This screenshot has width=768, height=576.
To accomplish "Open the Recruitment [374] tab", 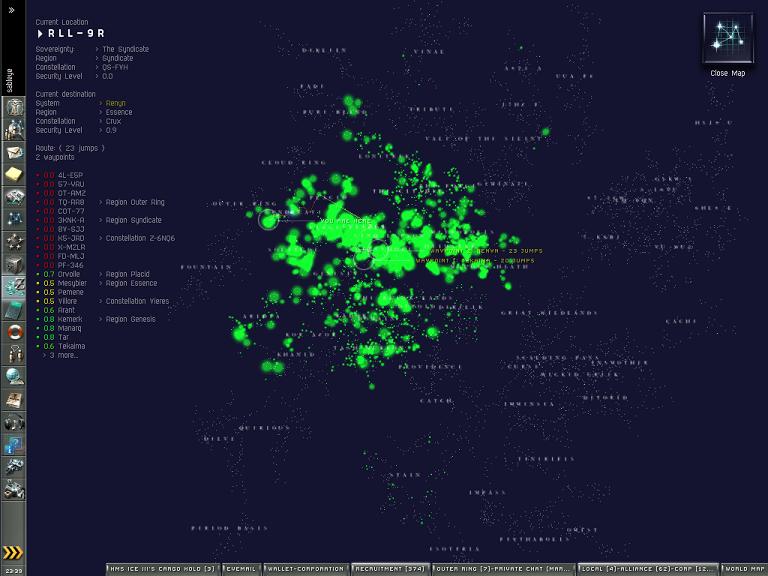I will pyautogui.click(x=390, y=569).
